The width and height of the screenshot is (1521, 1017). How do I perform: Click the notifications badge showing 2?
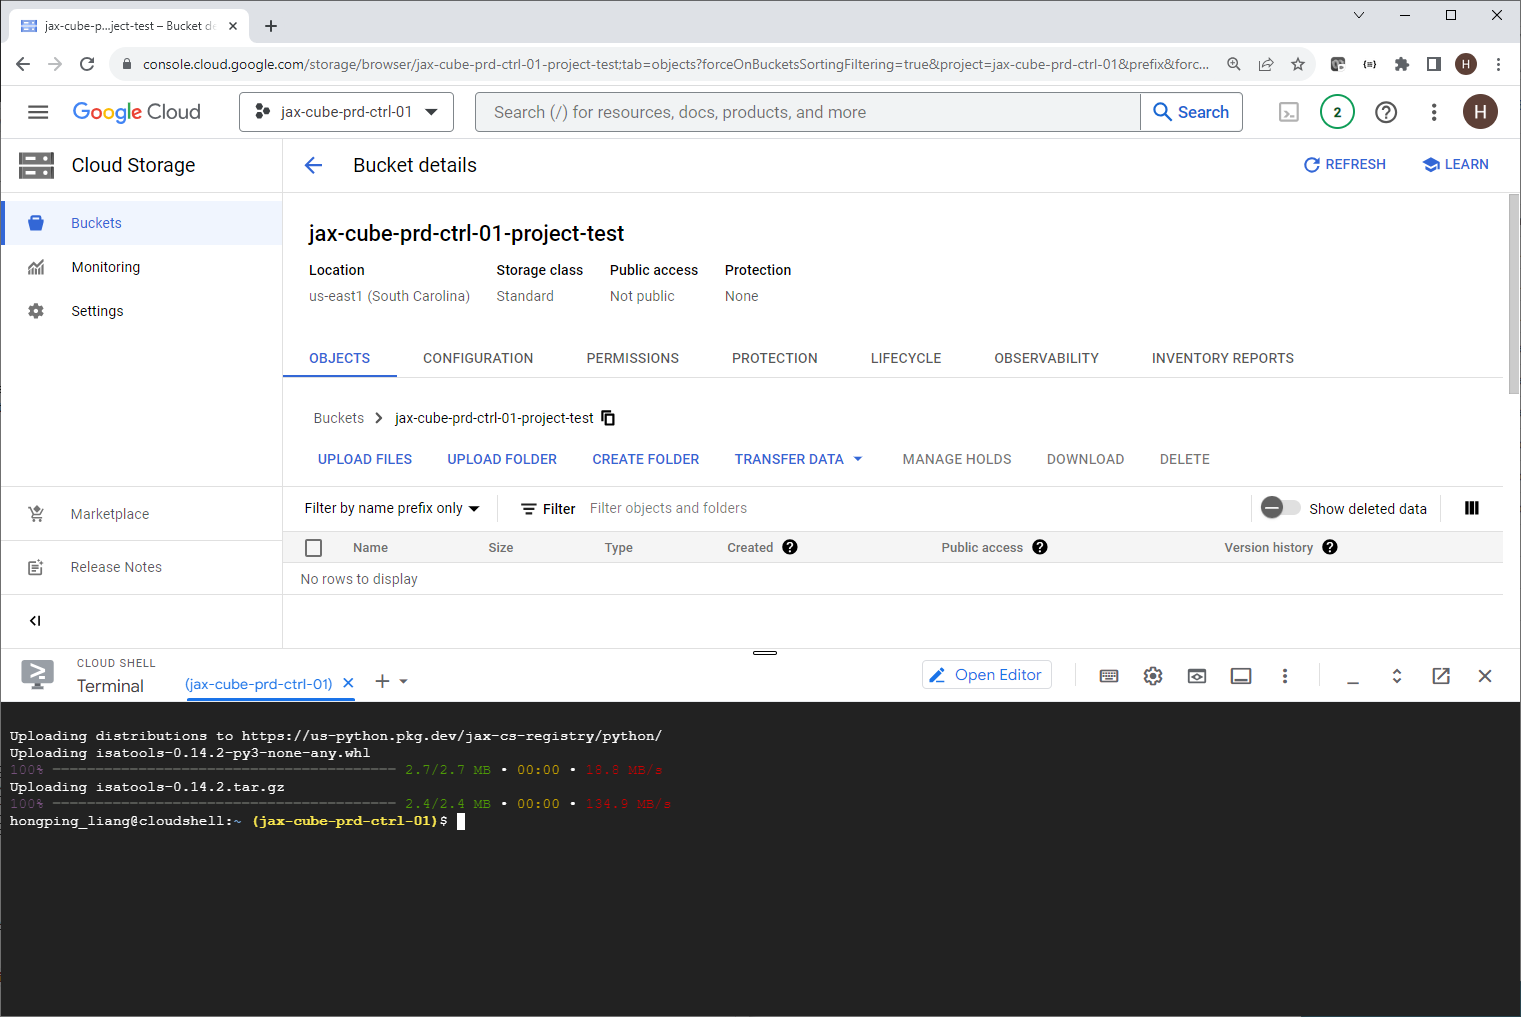1337,112
